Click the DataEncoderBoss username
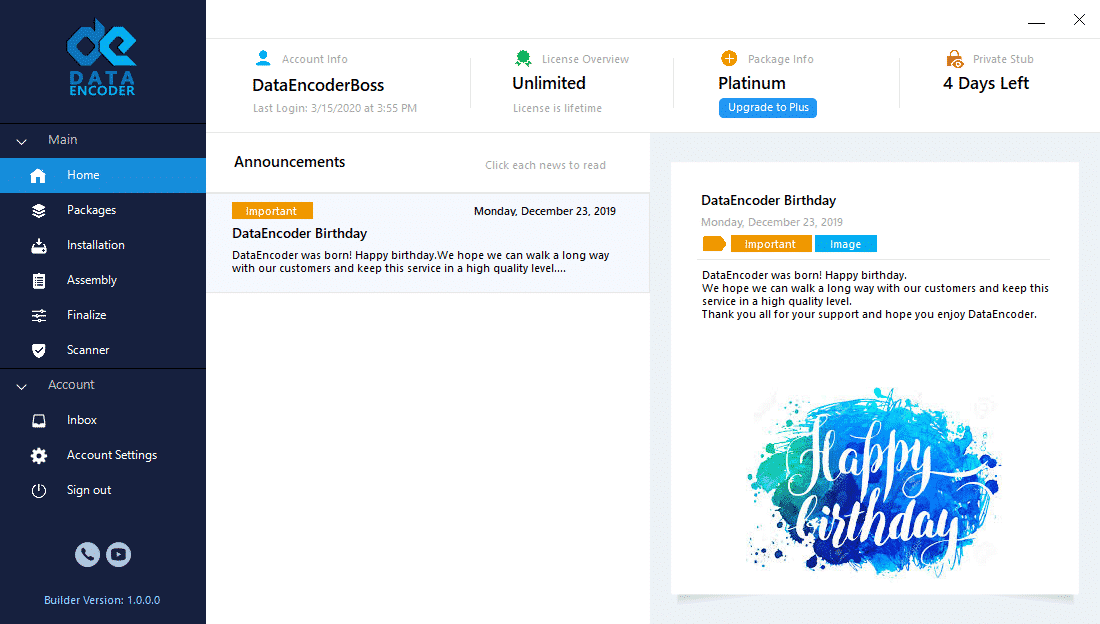Screen dimensions: 1100x624 [318, 85]
